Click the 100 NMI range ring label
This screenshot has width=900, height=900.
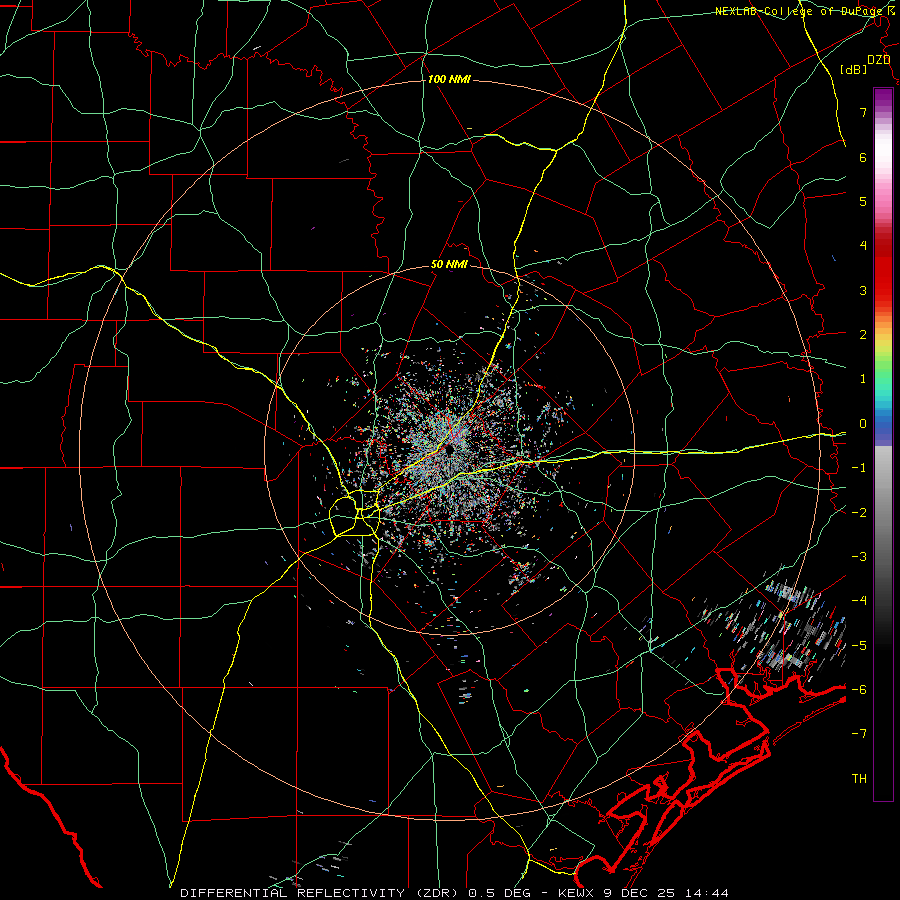[449, 79]
